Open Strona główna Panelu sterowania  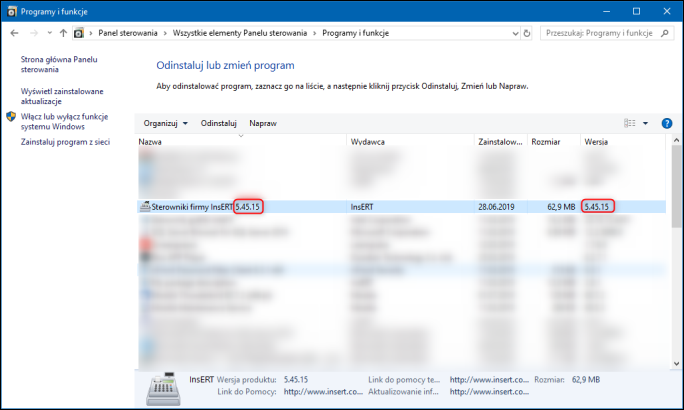[x=59, y=65]
